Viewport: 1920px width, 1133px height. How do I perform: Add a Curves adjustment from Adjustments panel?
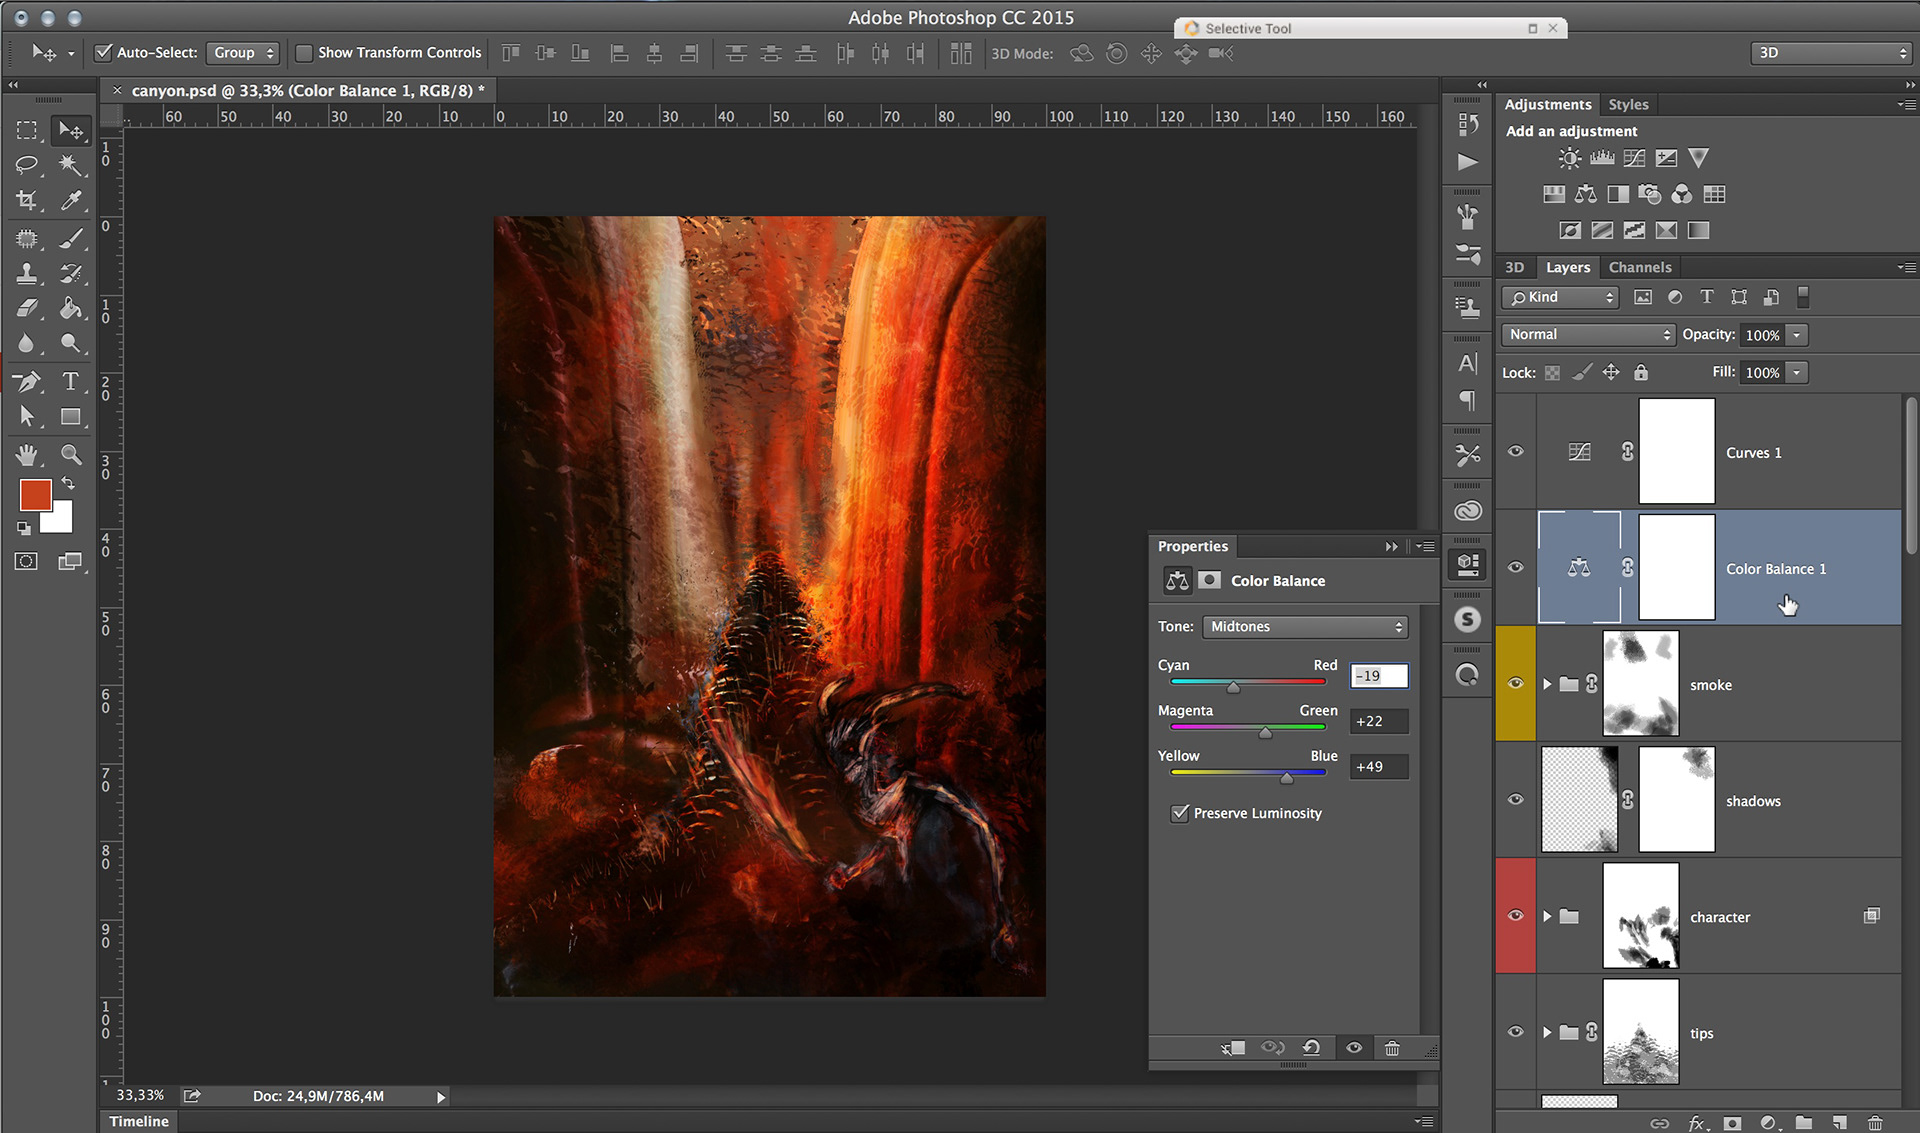(1634, 158)
